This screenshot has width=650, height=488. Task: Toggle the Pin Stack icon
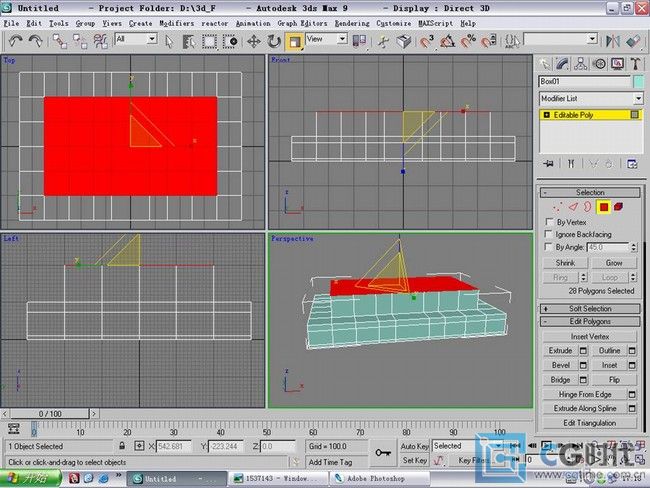[x=548, y=164]
